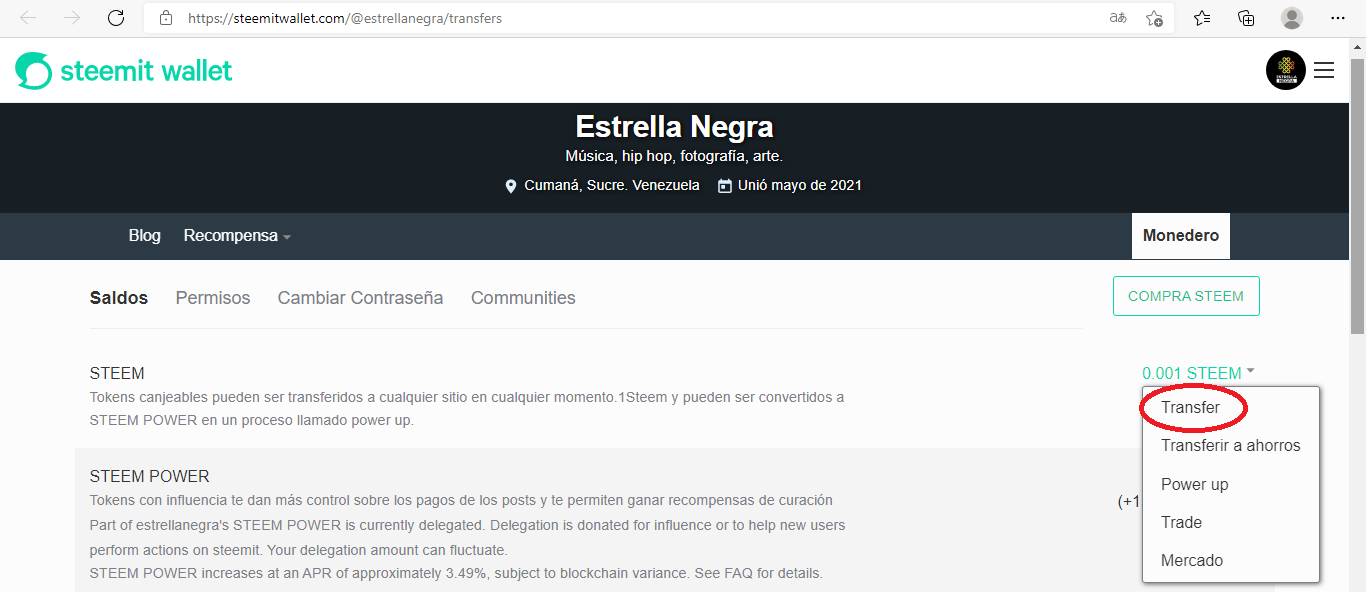Click the Cumaná, Sucre. Venezuela location text

point(612,185)
